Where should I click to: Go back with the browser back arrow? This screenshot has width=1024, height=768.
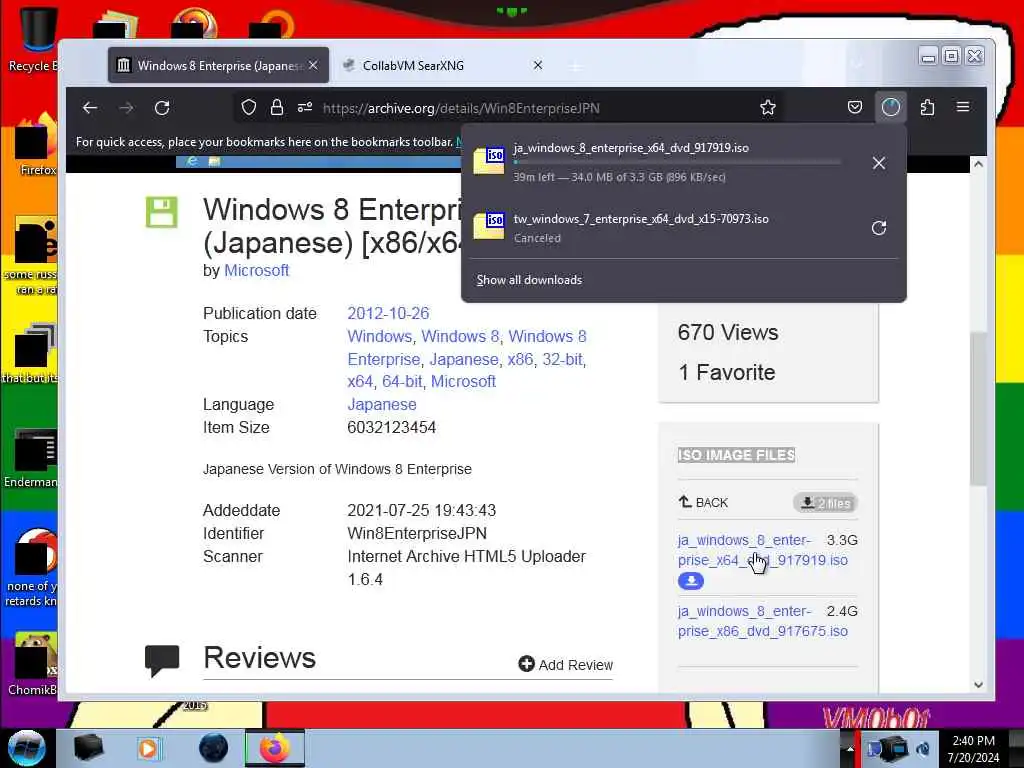[90, 108]
